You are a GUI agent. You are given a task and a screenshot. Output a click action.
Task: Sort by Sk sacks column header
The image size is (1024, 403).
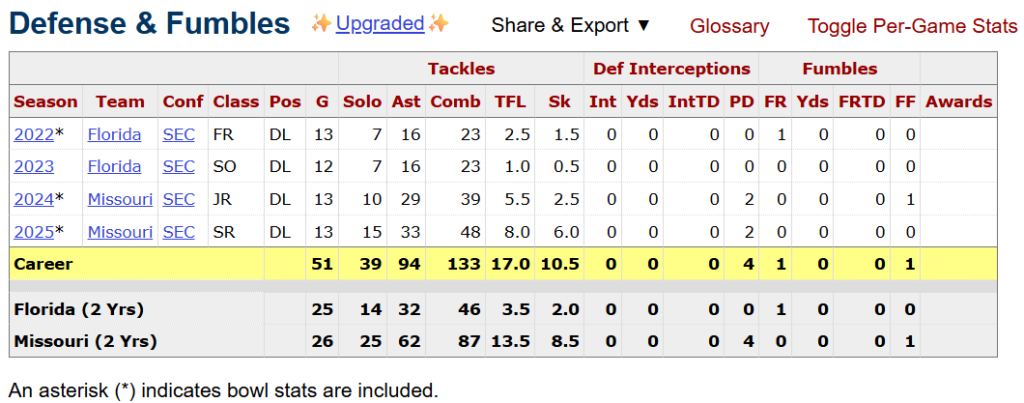(559, 101)
